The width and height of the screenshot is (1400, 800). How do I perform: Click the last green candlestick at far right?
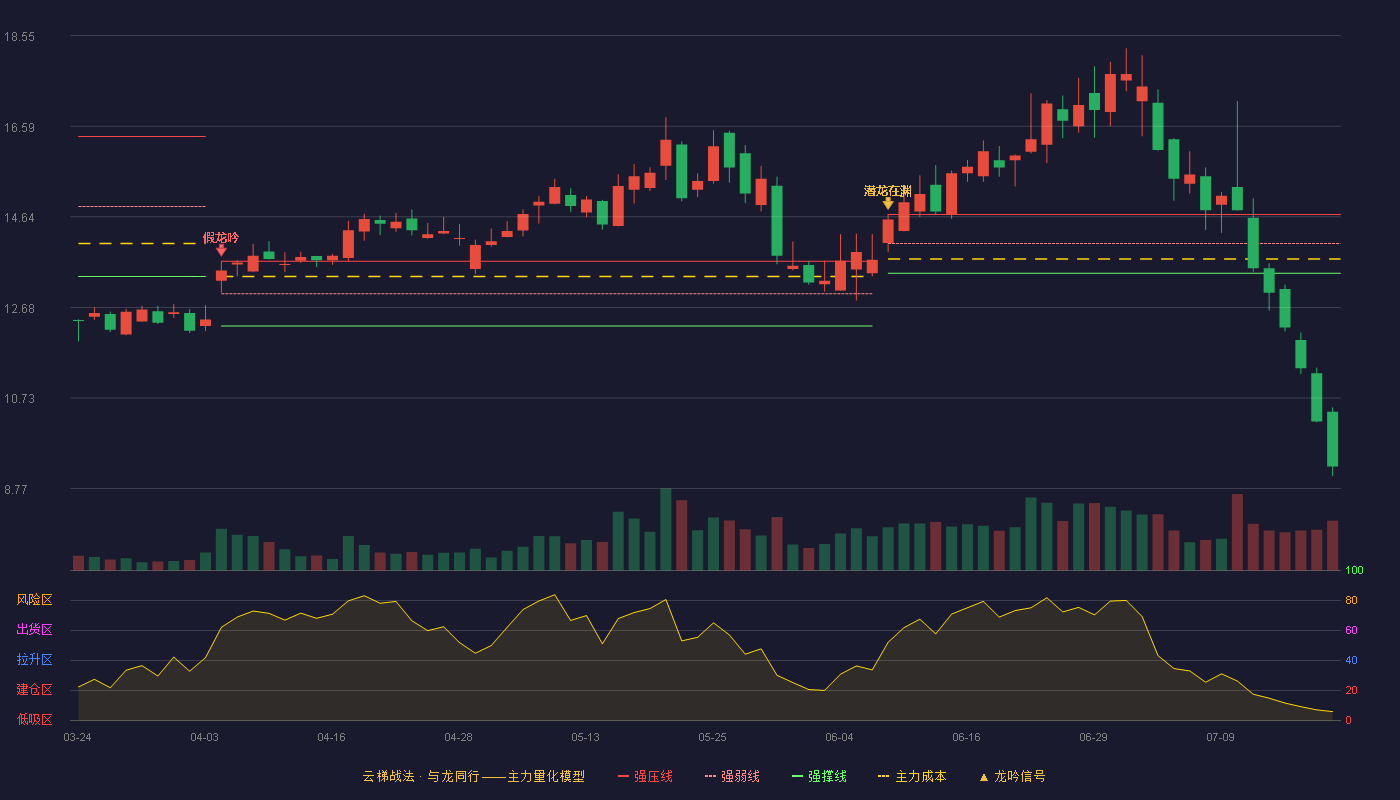tap(1332, 439)
